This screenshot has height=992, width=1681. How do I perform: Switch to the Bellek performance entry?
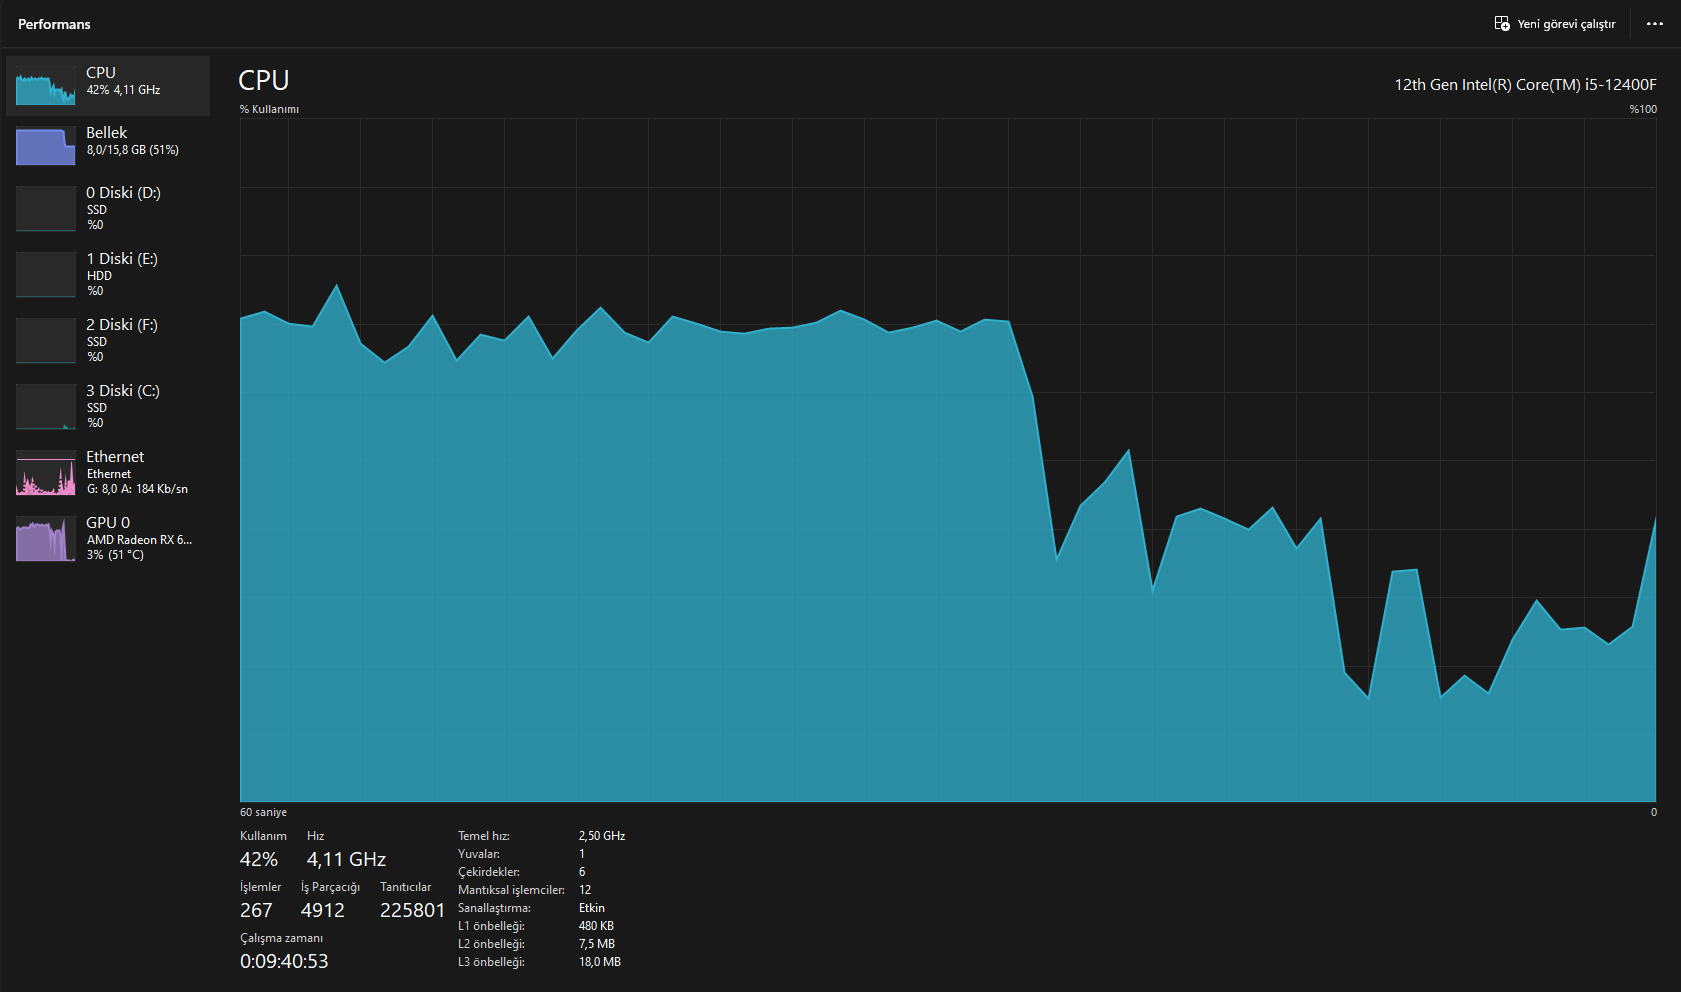coord(108,146)
